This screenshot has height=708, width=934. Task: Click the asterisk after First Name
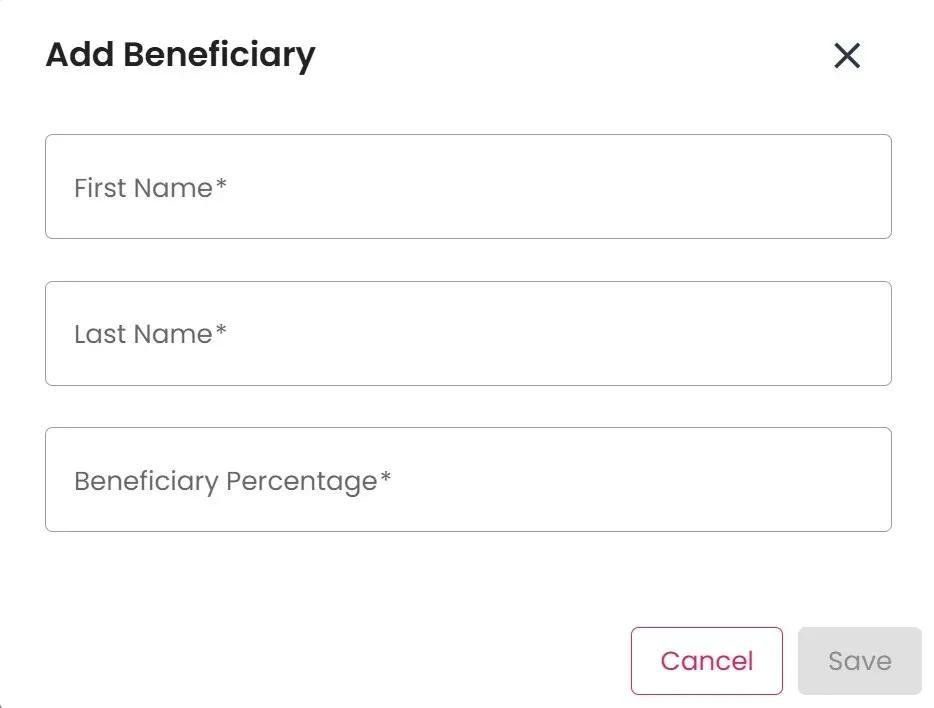tap(222, 185)
